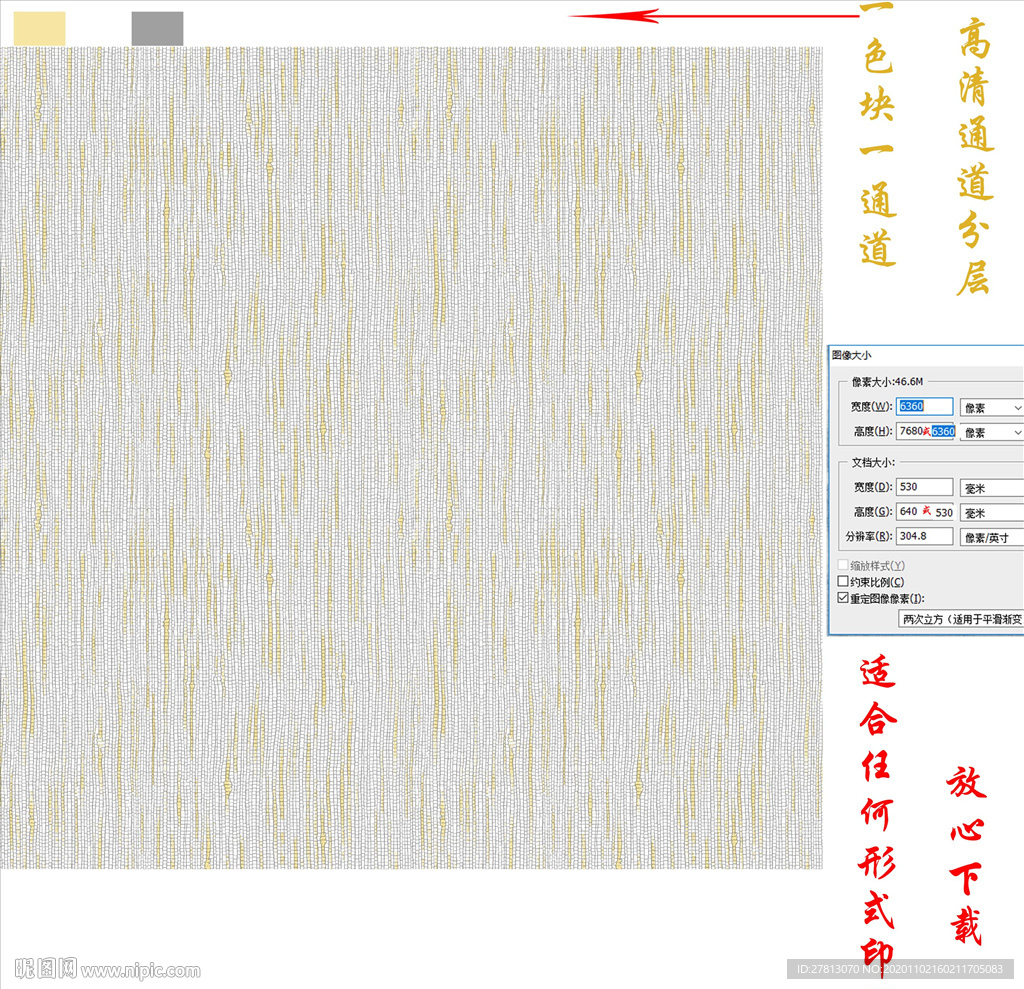Click the disabled 缩放样式(Y) checkbox
This screenshot has width=1024, height=989.
(x=843, y=564)
